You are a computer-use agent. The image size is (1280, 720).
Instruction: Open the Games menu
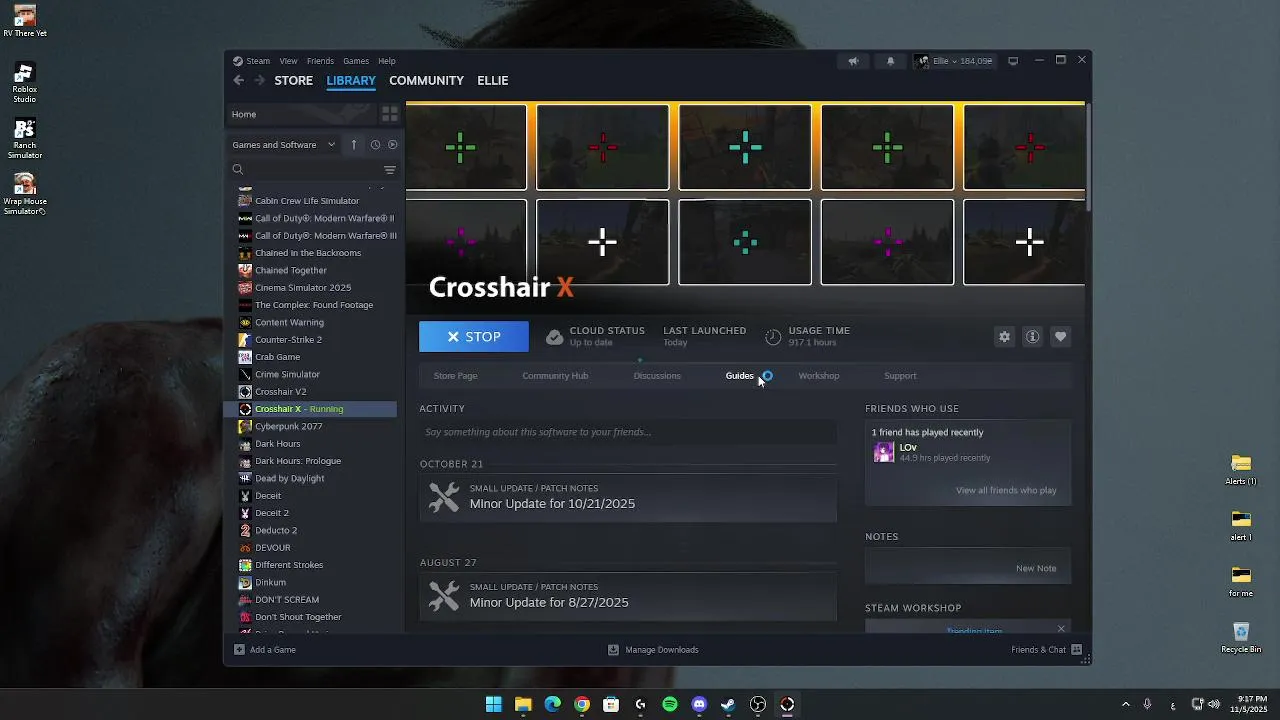click(356, 61)
